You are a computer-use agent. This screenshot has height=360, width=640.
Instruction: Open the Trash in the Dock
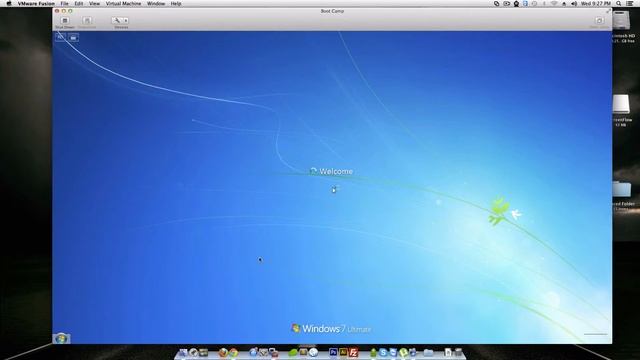458,352
